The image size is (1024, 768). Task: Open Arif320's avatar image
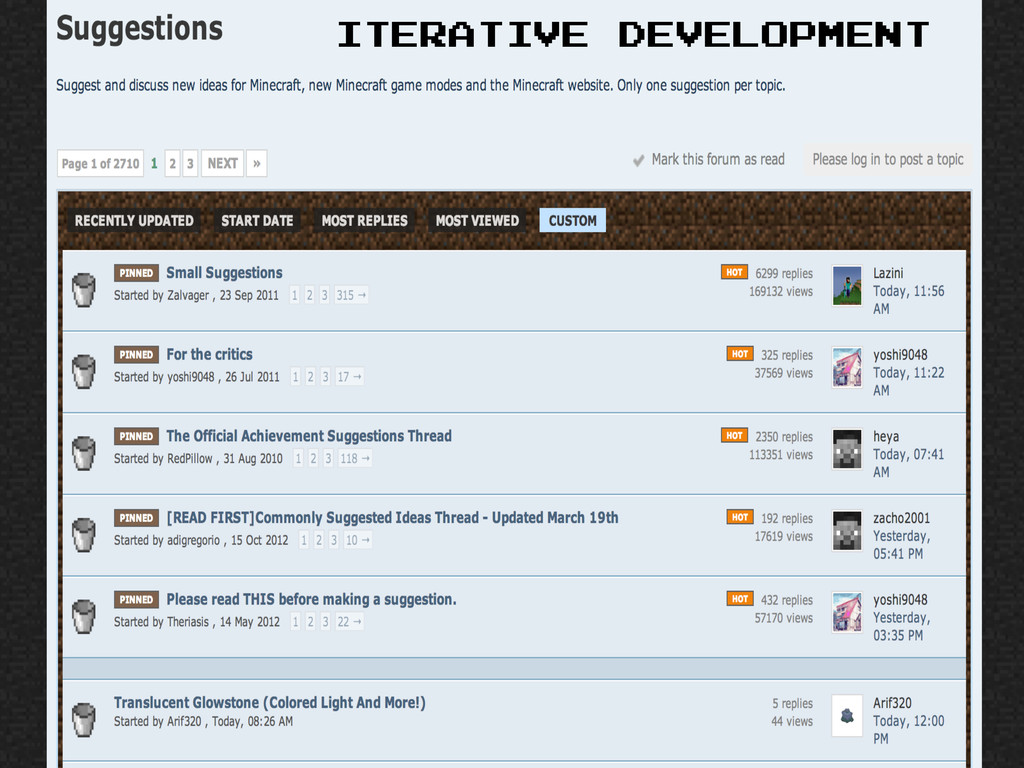point(847,715)
